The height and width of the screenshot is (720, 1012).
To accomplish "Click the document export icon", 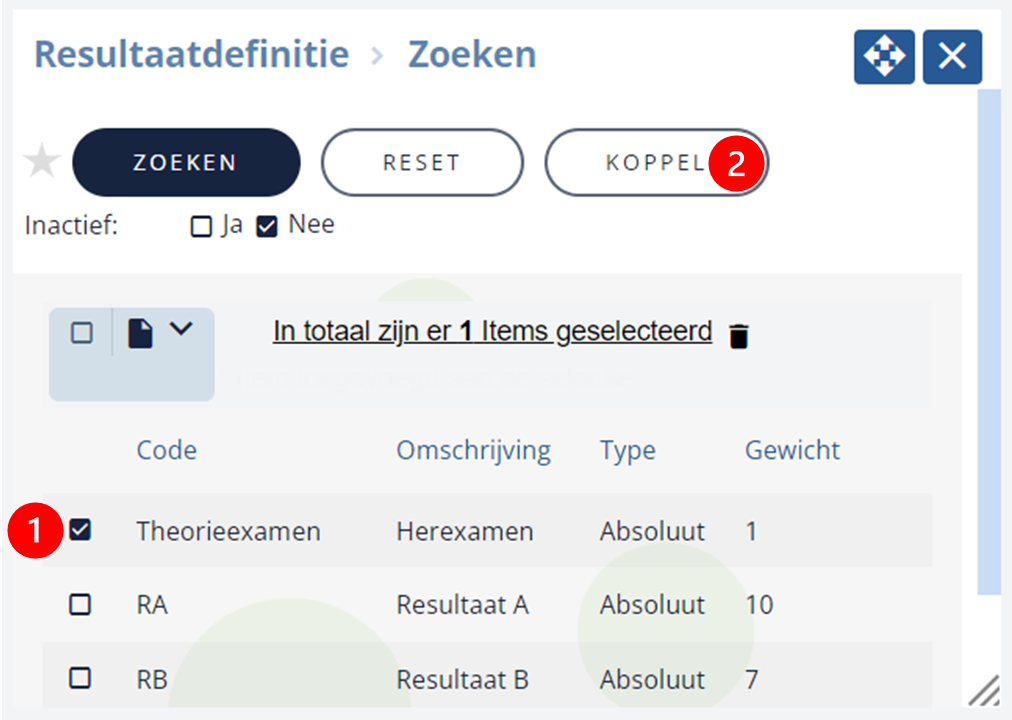I will [x=140, y=333].
